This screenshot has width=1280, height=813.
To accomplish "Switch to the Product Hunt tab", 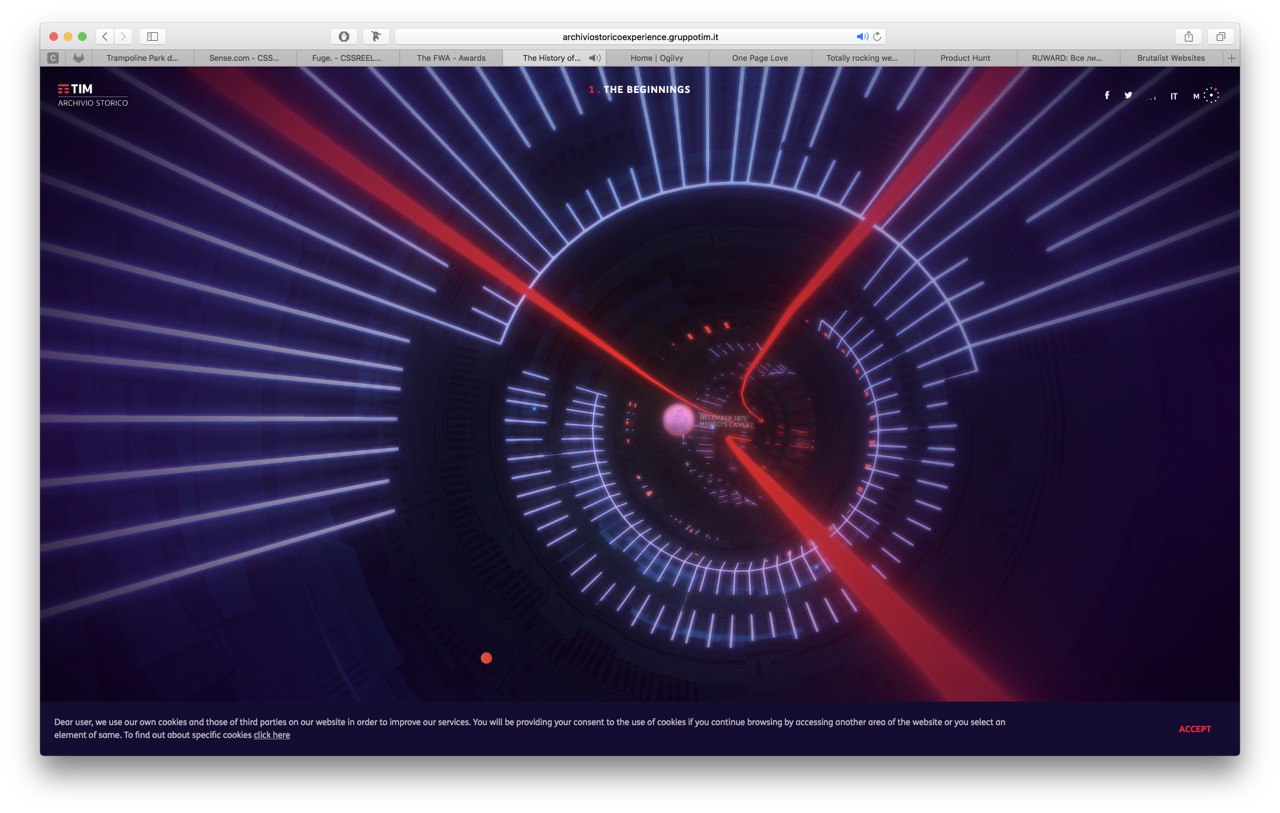I will click(x=966, y=58).
